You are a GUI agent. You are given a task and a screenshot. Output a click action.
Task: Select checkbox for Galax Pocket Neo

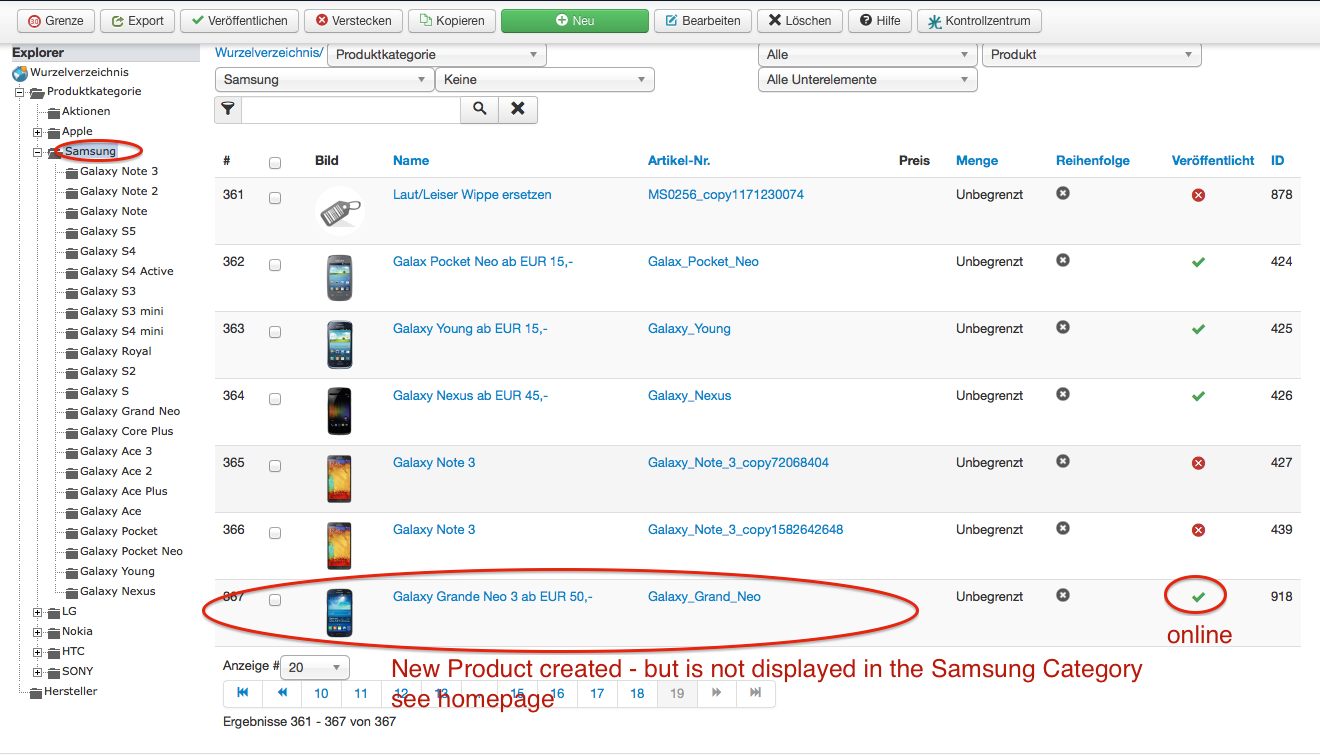click(x=275, y=266)
